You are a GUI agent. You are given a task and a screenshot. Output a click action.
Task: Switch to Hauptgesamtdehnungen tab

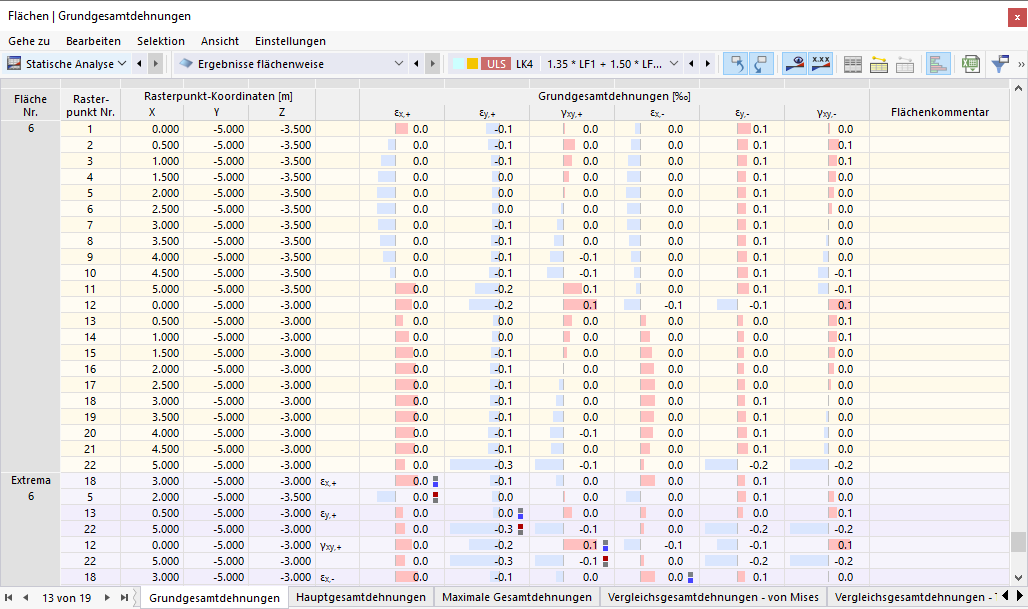(361, 597)
